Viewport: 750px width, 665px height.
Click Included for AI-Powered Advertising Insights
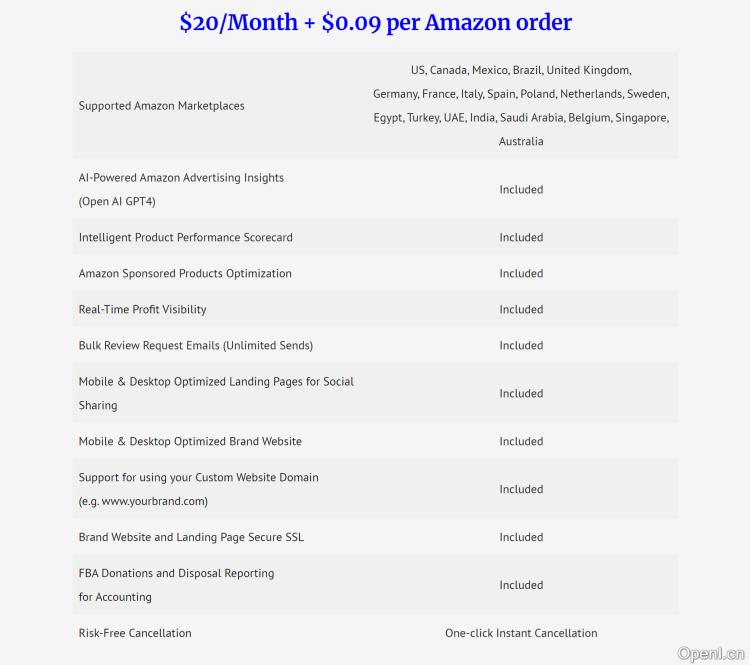521,190
